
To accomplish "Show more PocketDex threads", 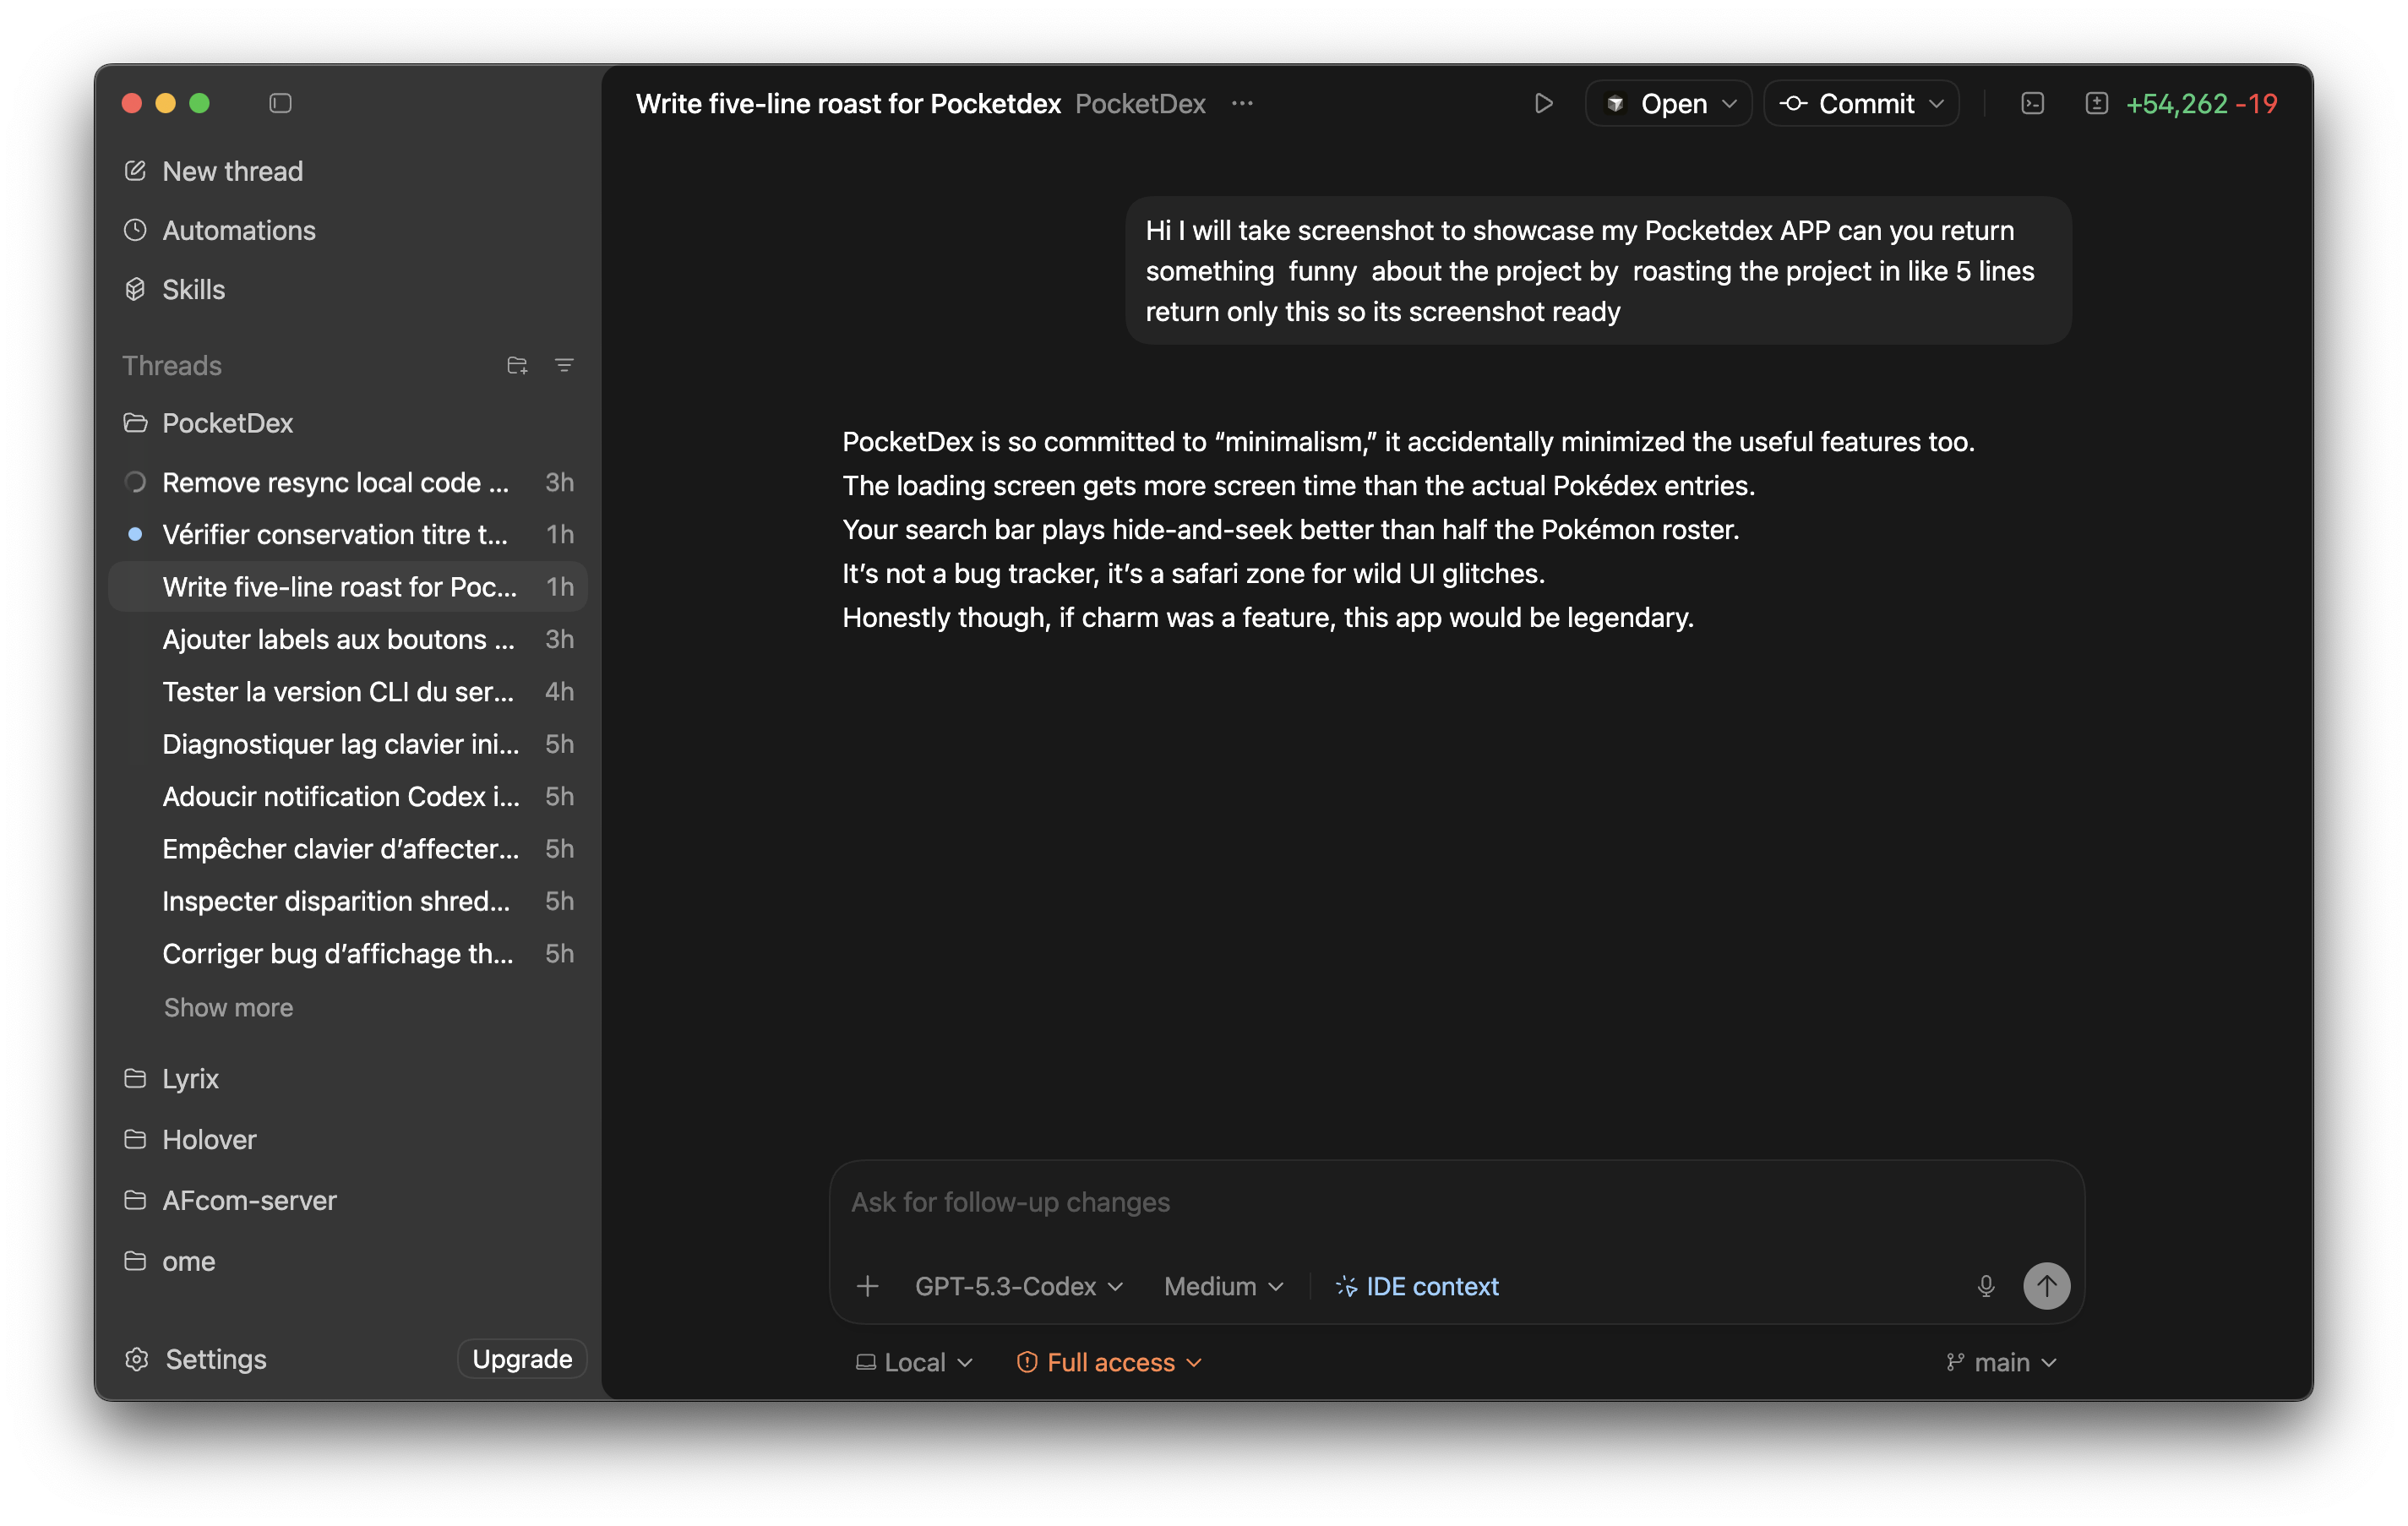I will [x=228, y=1007].
